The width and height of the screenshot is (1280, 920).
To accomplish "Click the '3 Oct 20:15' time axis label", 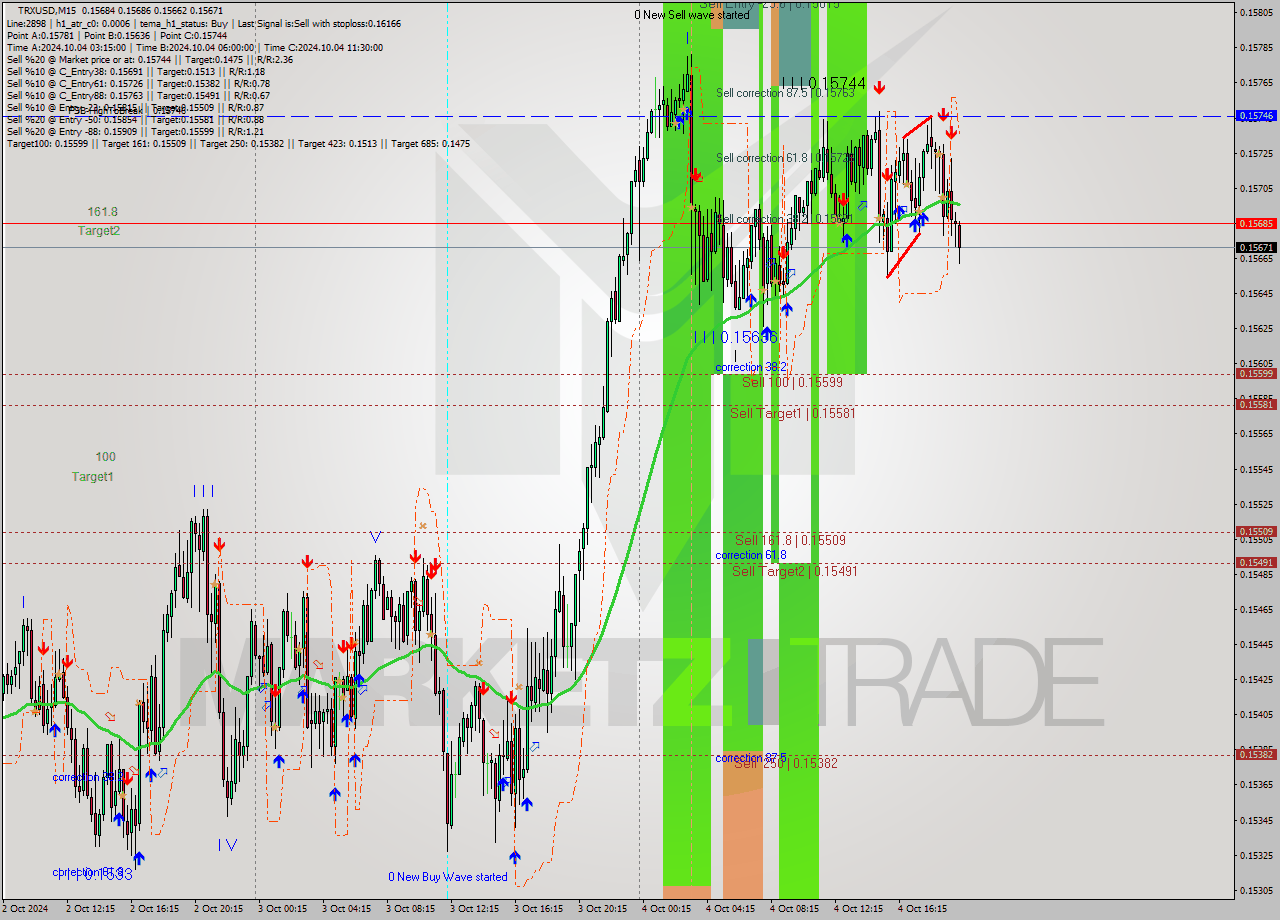I will (x=603, y=909).
